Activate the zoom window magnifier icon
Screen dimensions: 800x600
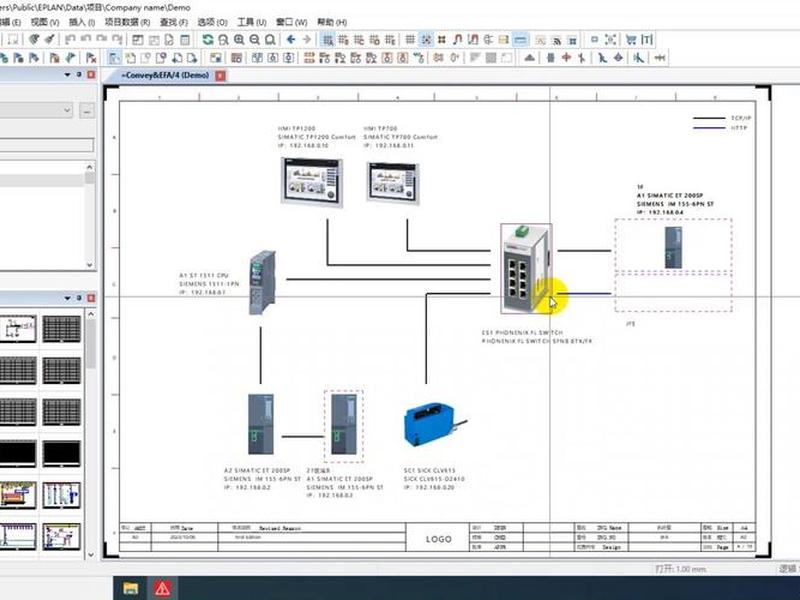tap(223, 40)
